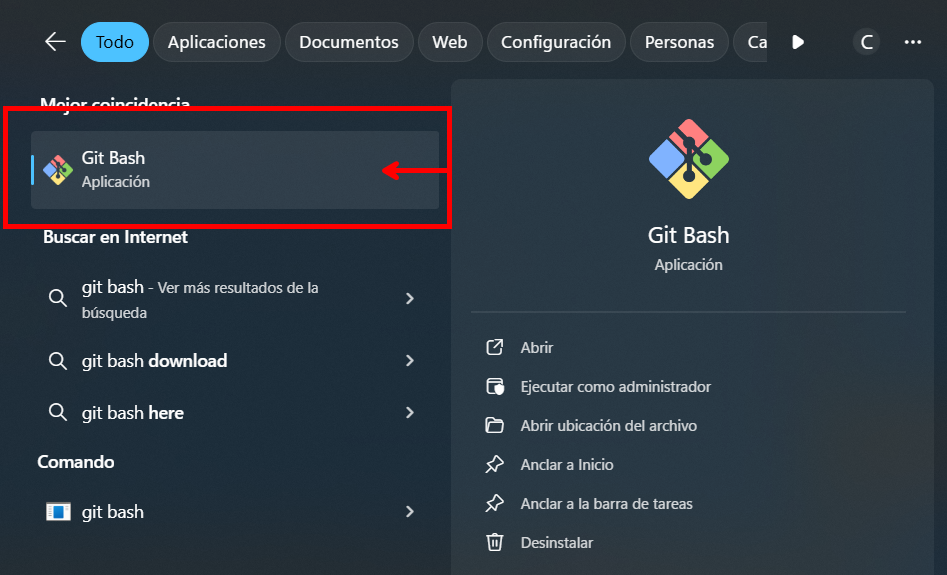Click the Desinstalar trash icon
Screen dimensions: 947x575
(x=494, y=543)
